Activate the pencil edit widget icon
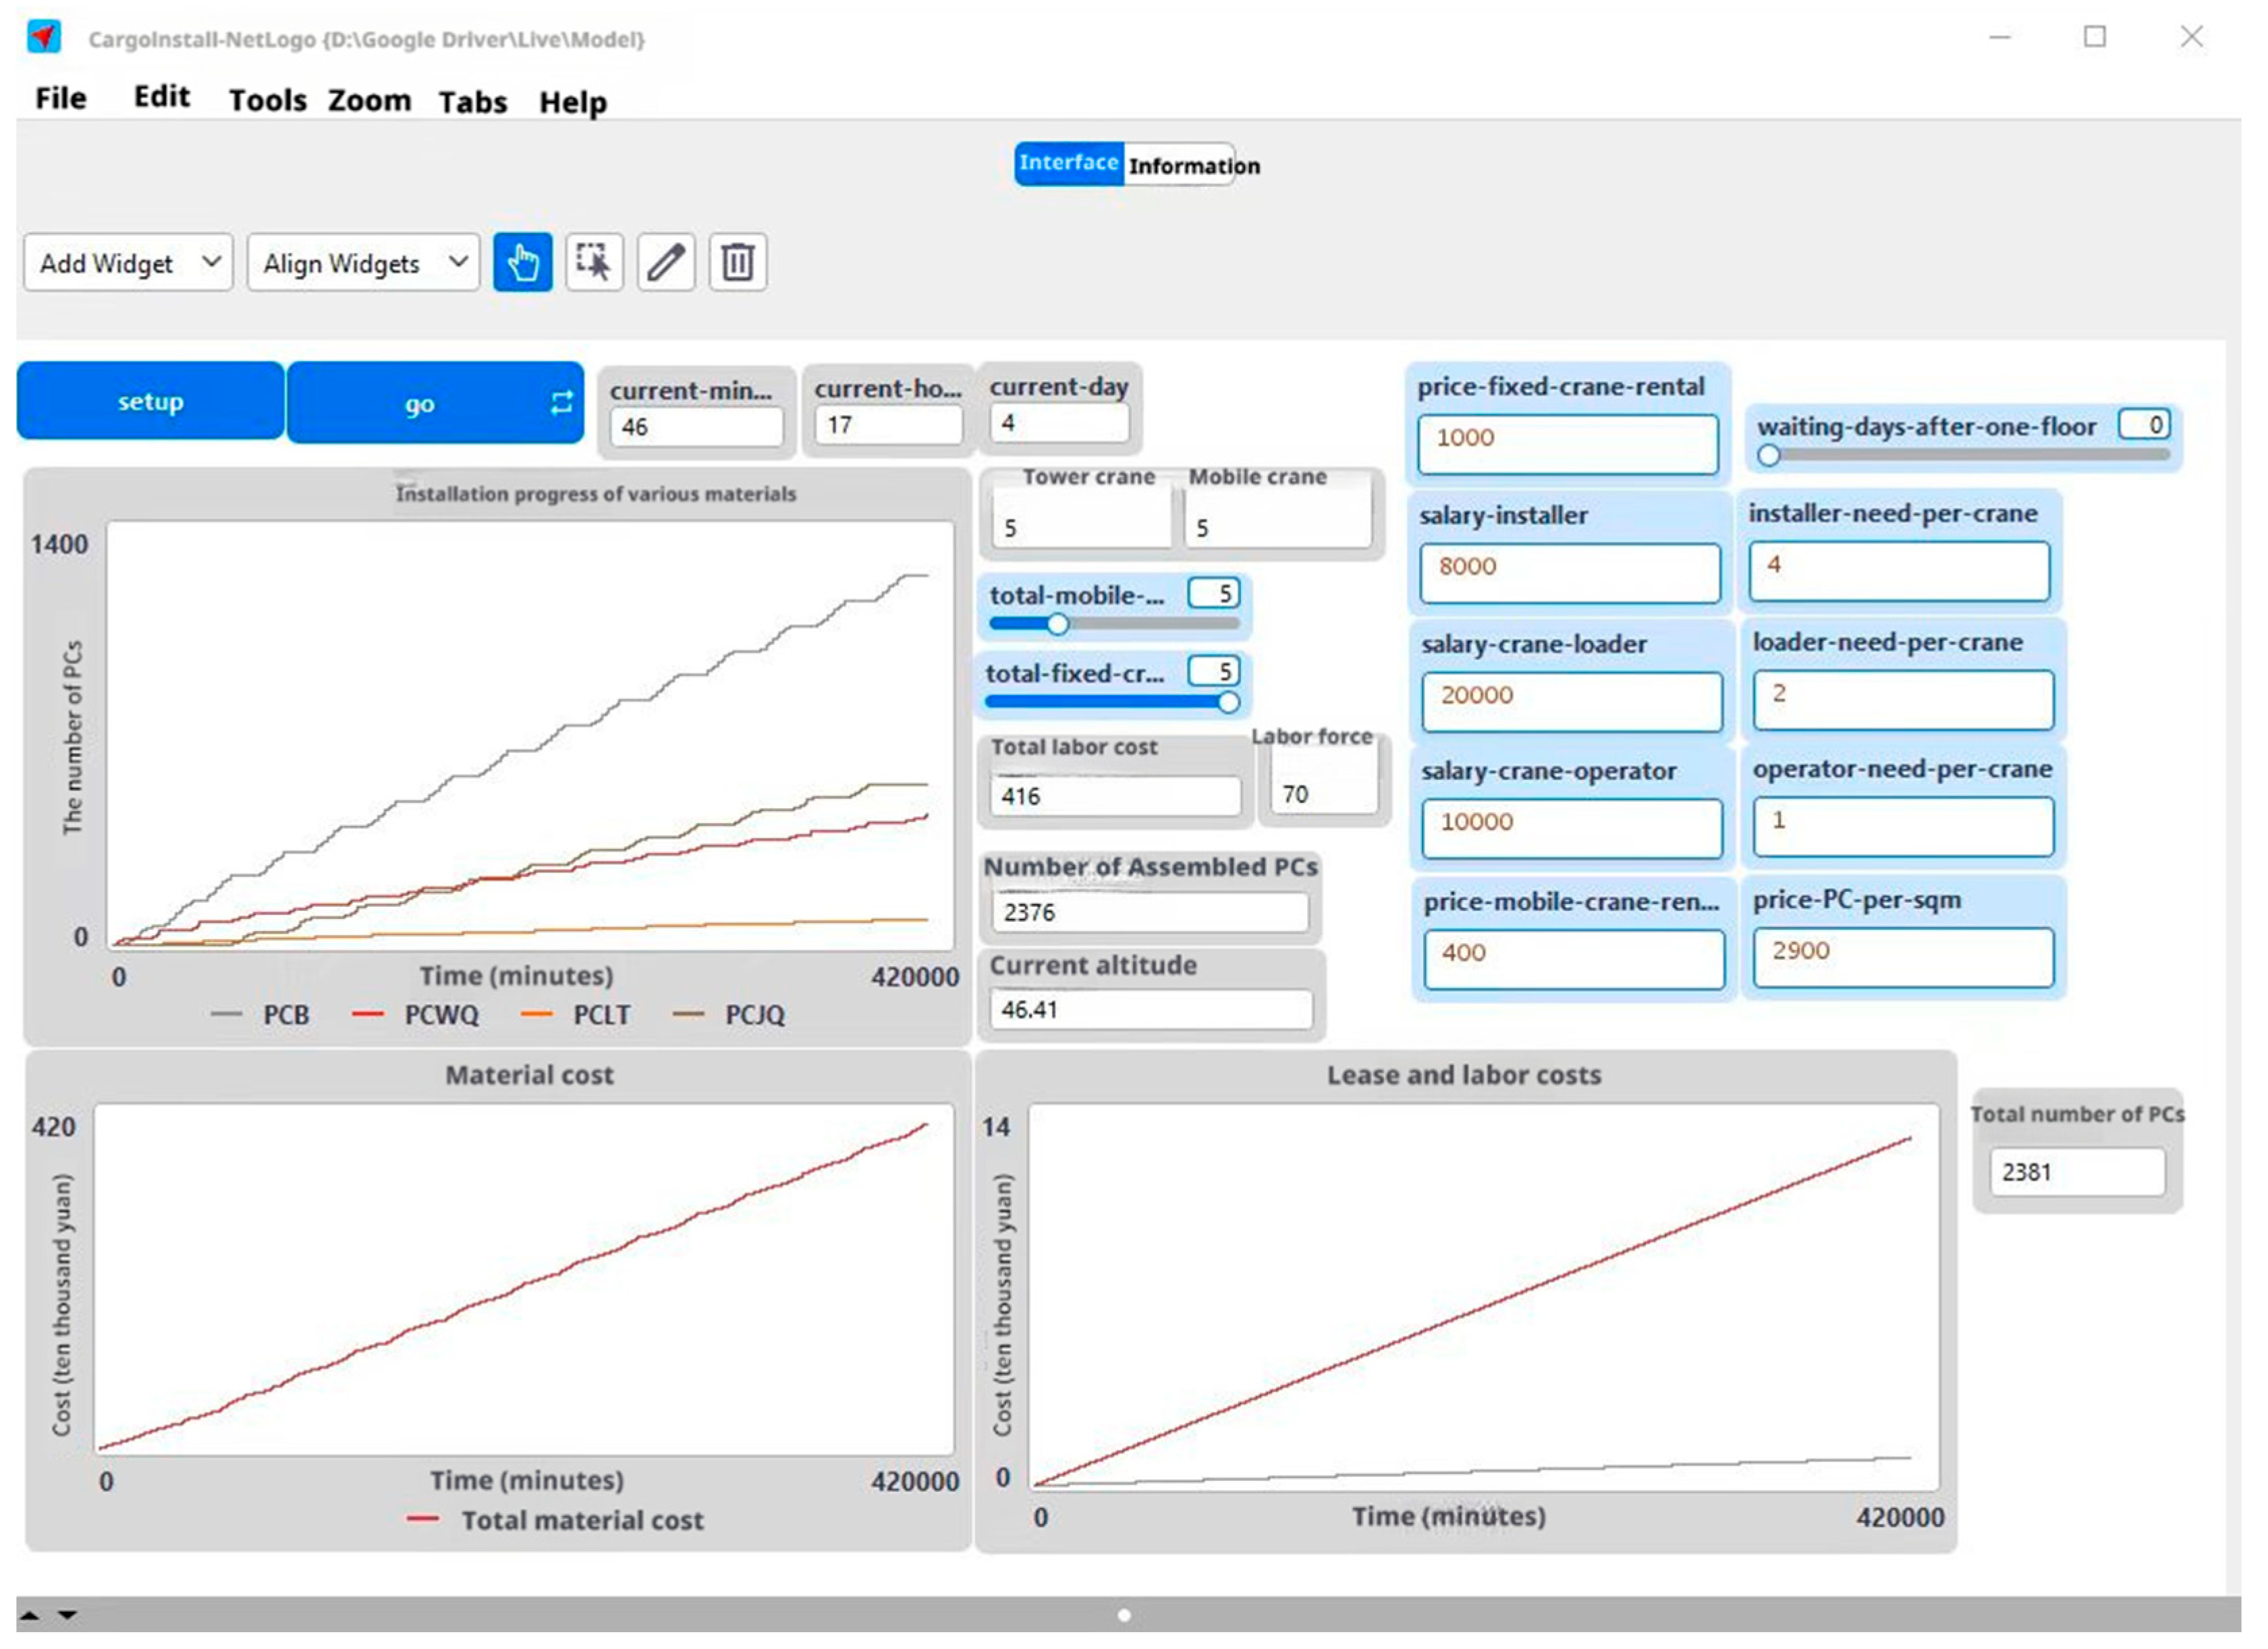 666,263
